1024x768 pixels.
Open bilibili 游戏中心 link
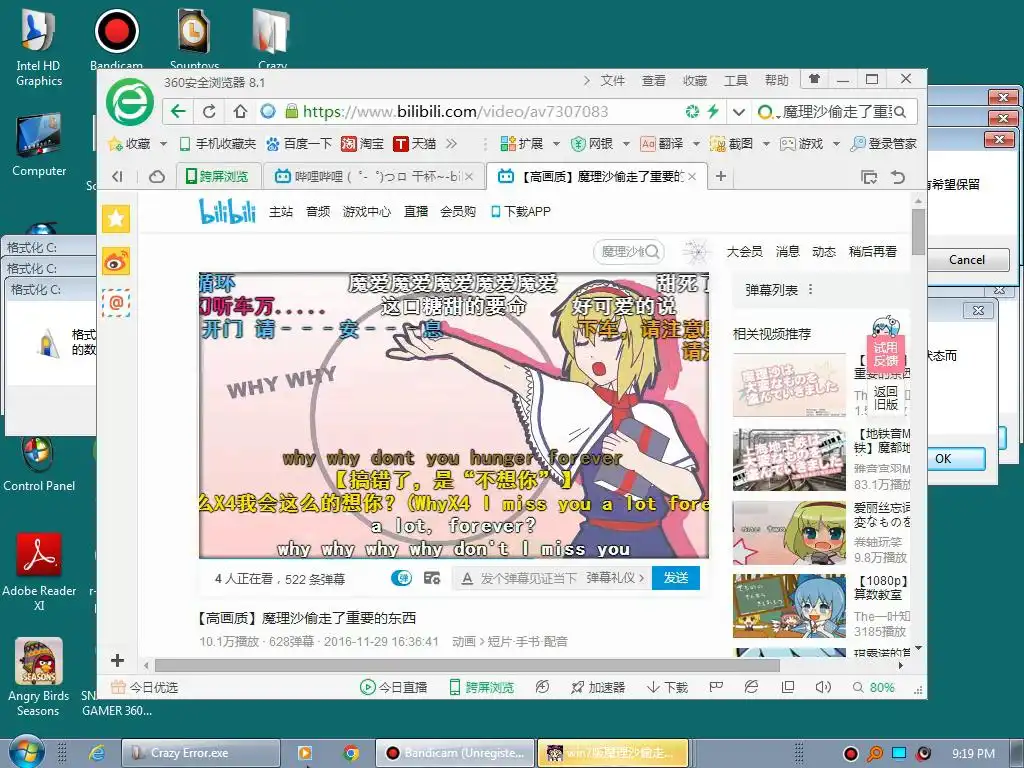point(367,212)
